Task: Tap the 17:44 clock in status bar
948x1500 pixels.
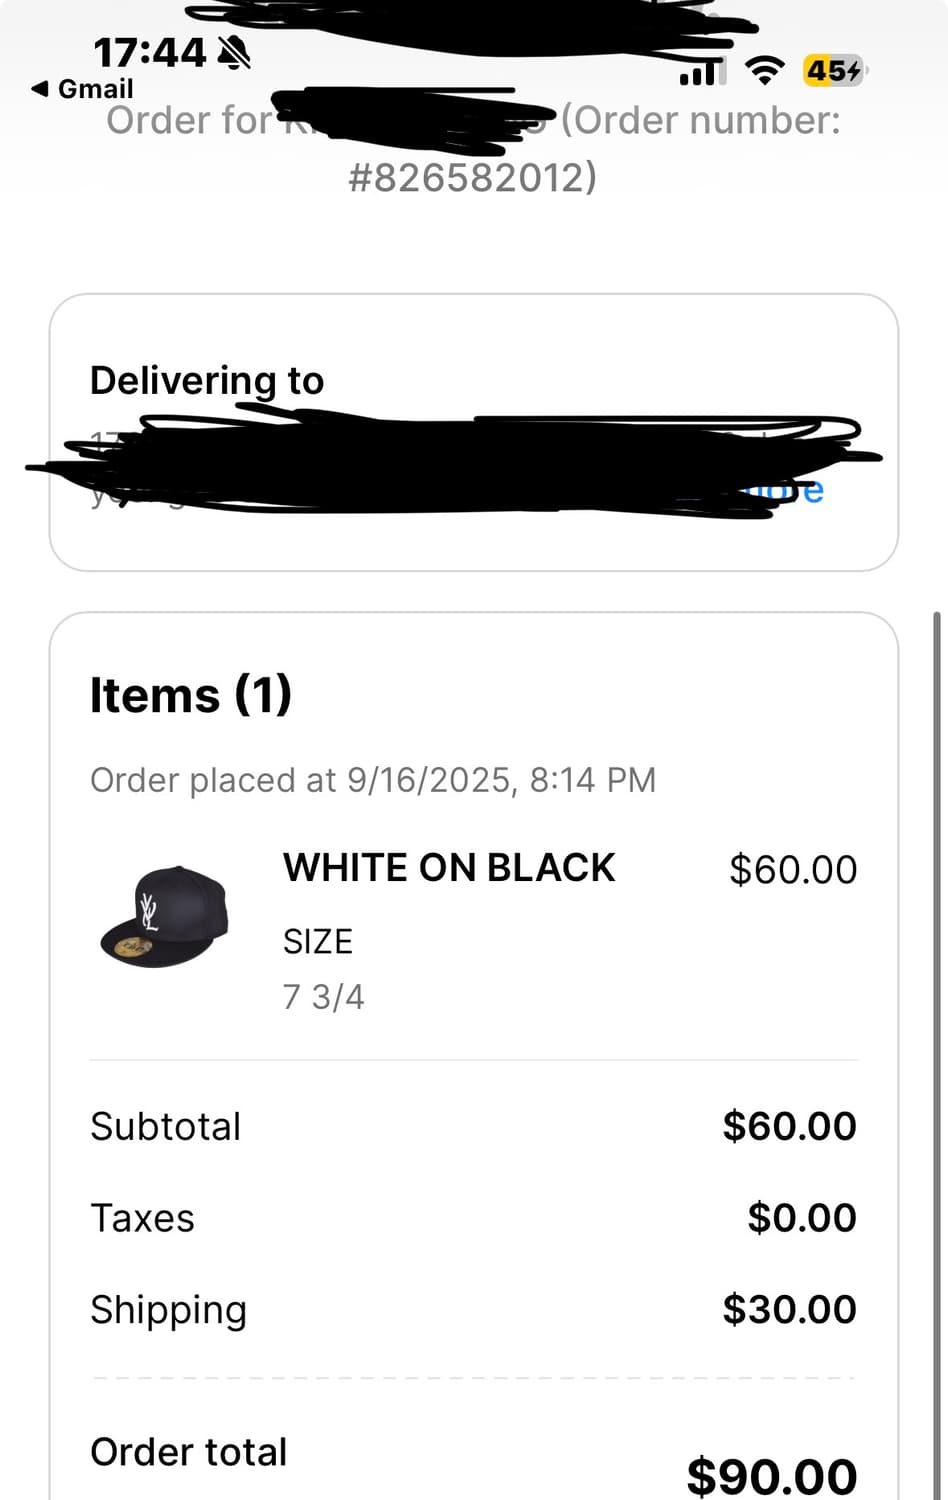Action: tap(149, 51)
